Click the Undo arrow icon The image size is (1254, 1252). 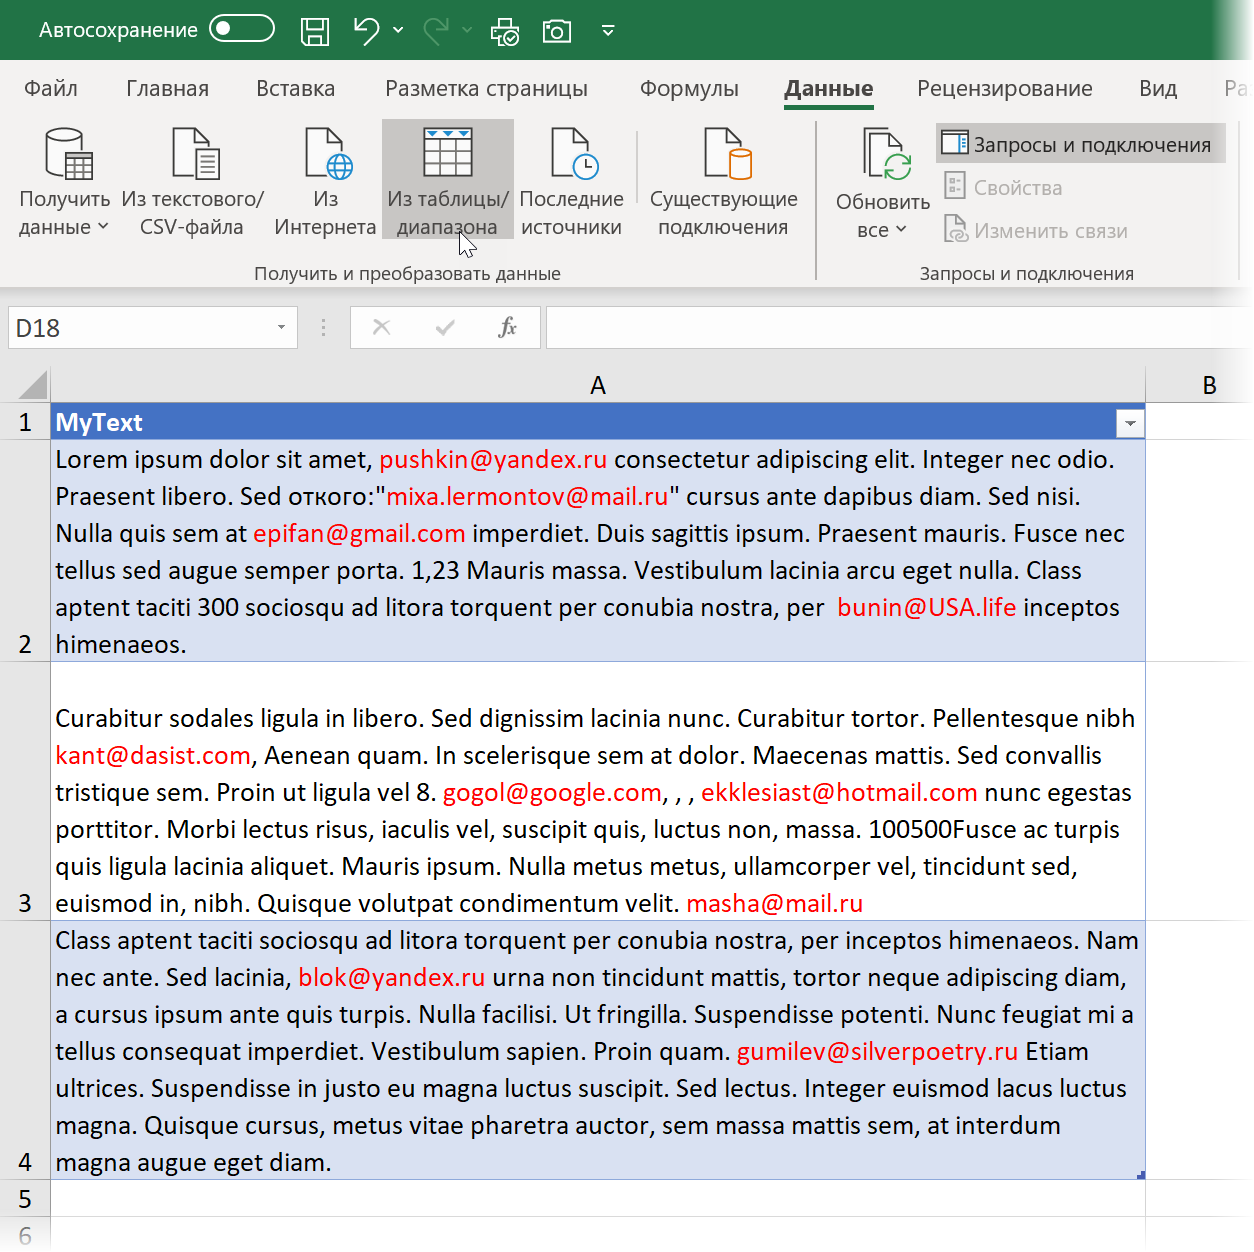(366, 30)
